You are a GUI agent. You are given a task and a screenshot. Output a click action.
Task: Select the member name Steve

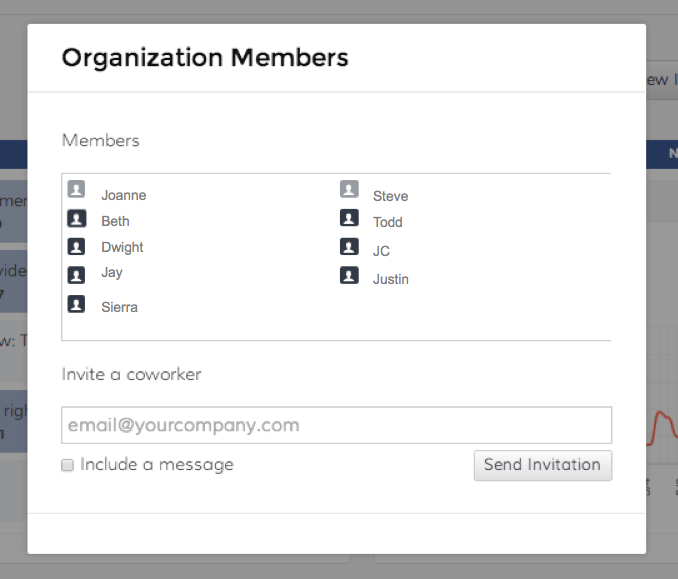click(x=390, y=197)
